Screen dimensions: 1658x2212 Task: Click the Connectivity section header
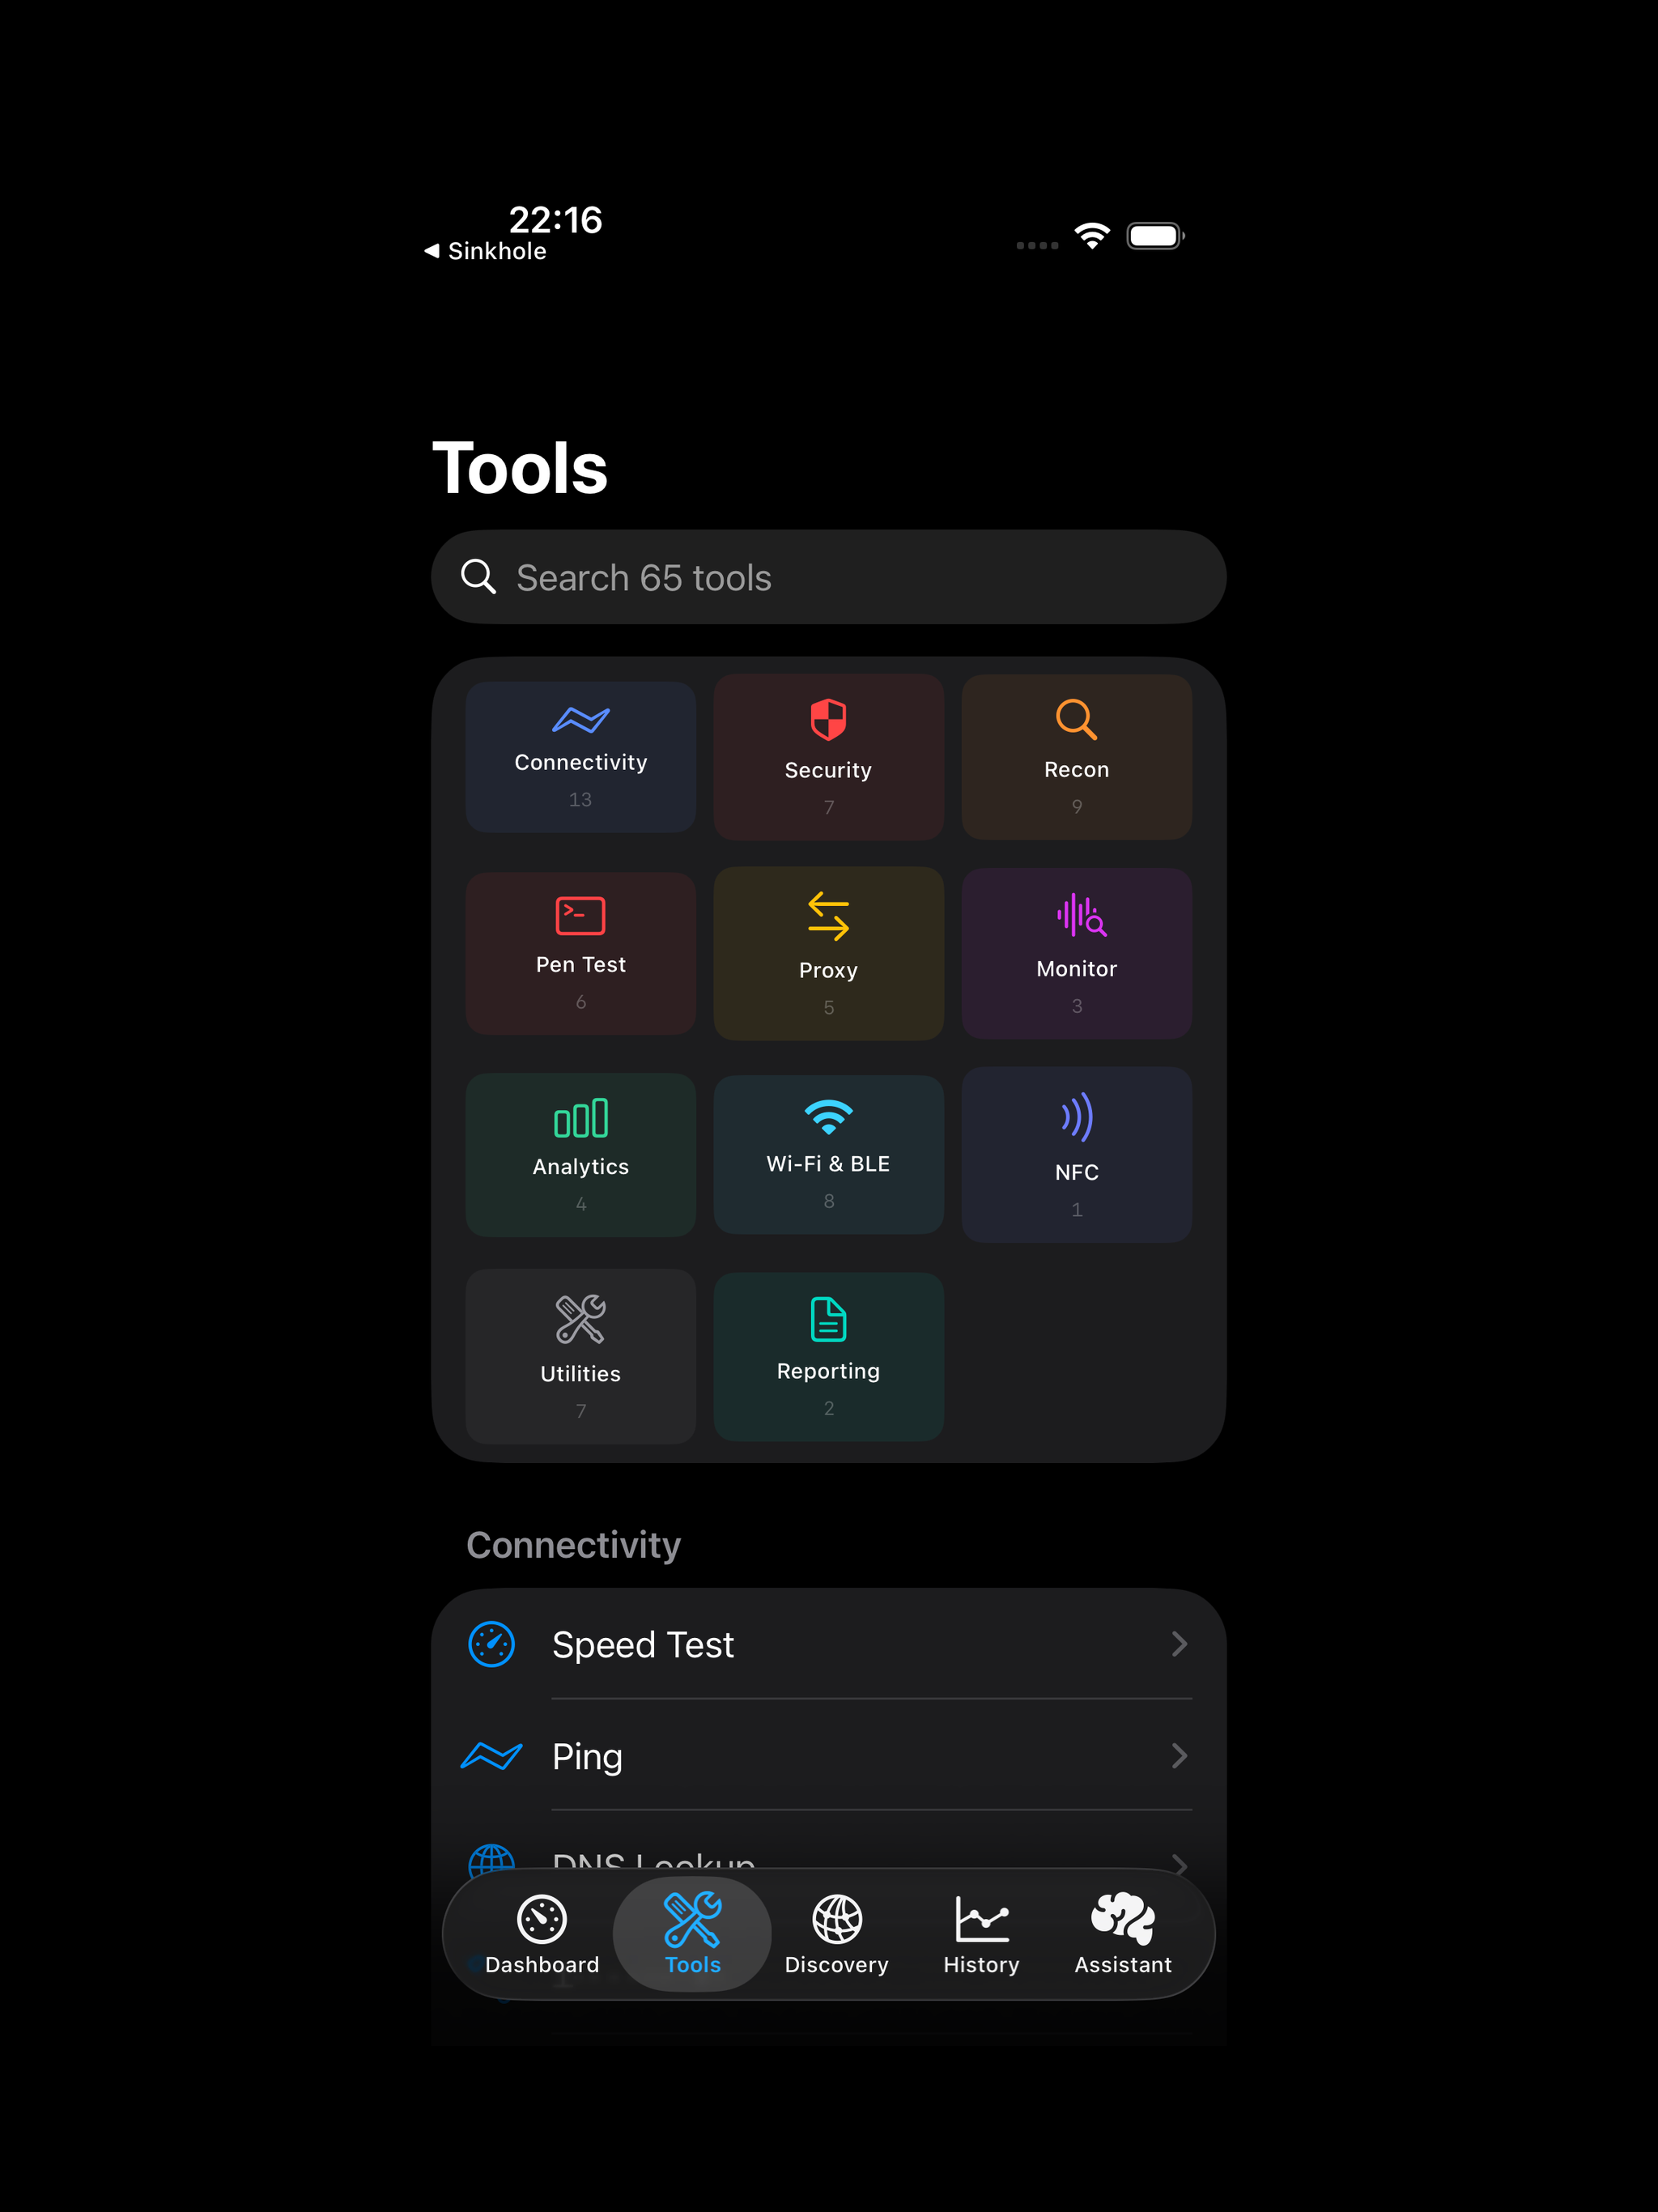pyautogui.click(x=573, y=1545)
